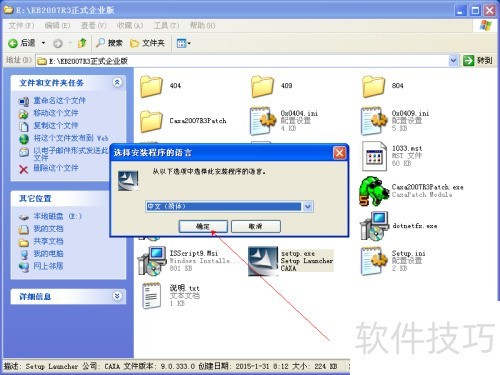The height and width of the screenshot is (375, 500).
Task: Collapse the 文件和文件夹任务 panel
Action: (x=117, y=82)
